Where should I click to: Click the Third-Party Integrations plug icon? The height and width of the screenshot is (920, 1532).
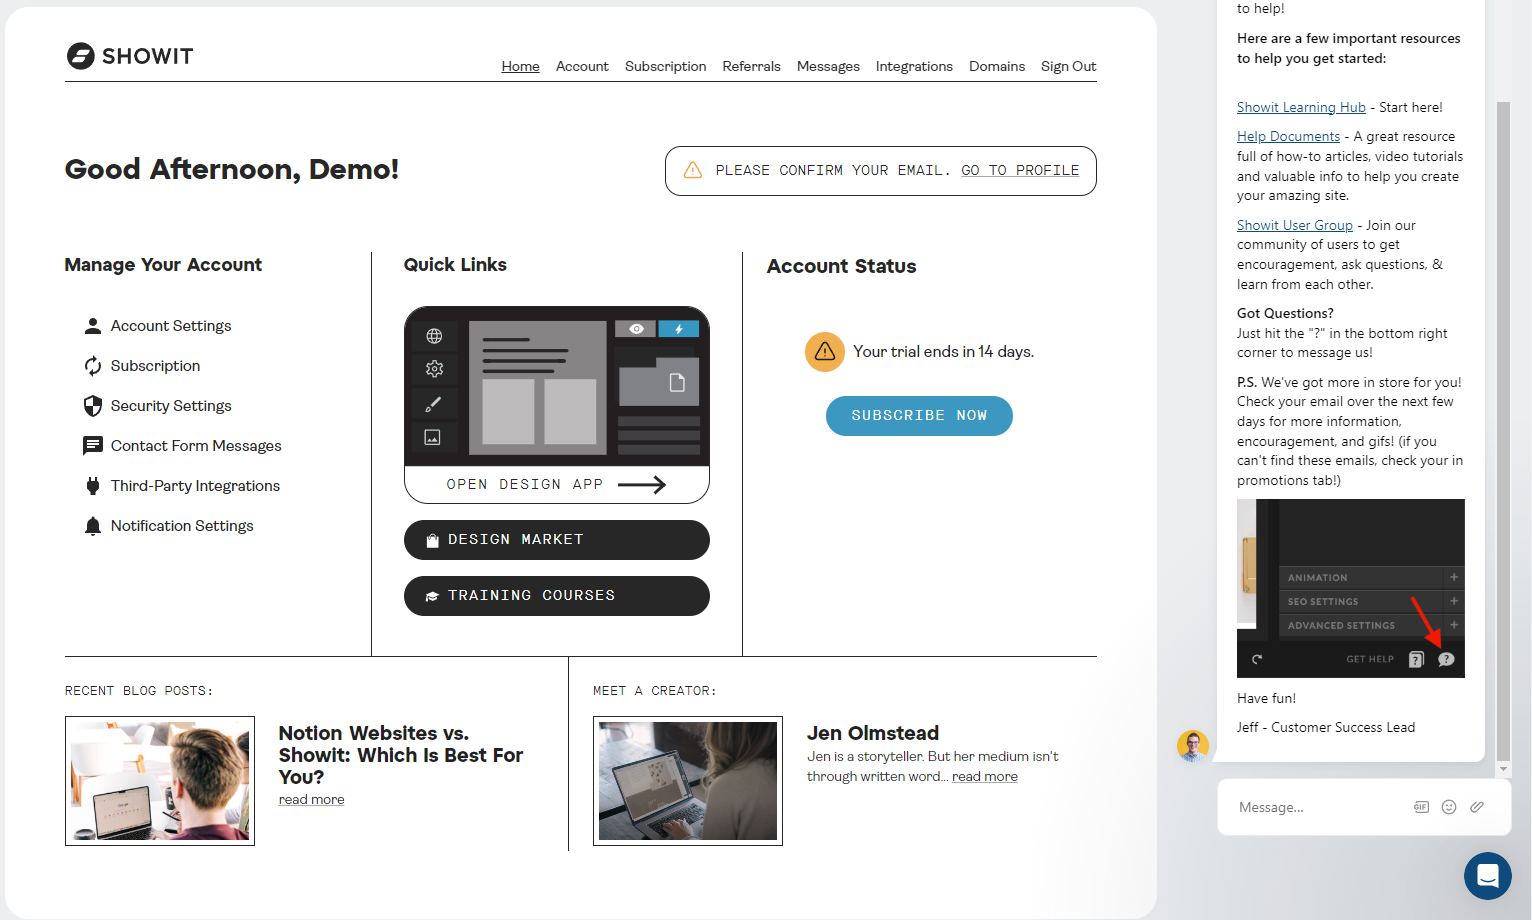(93, 486)
